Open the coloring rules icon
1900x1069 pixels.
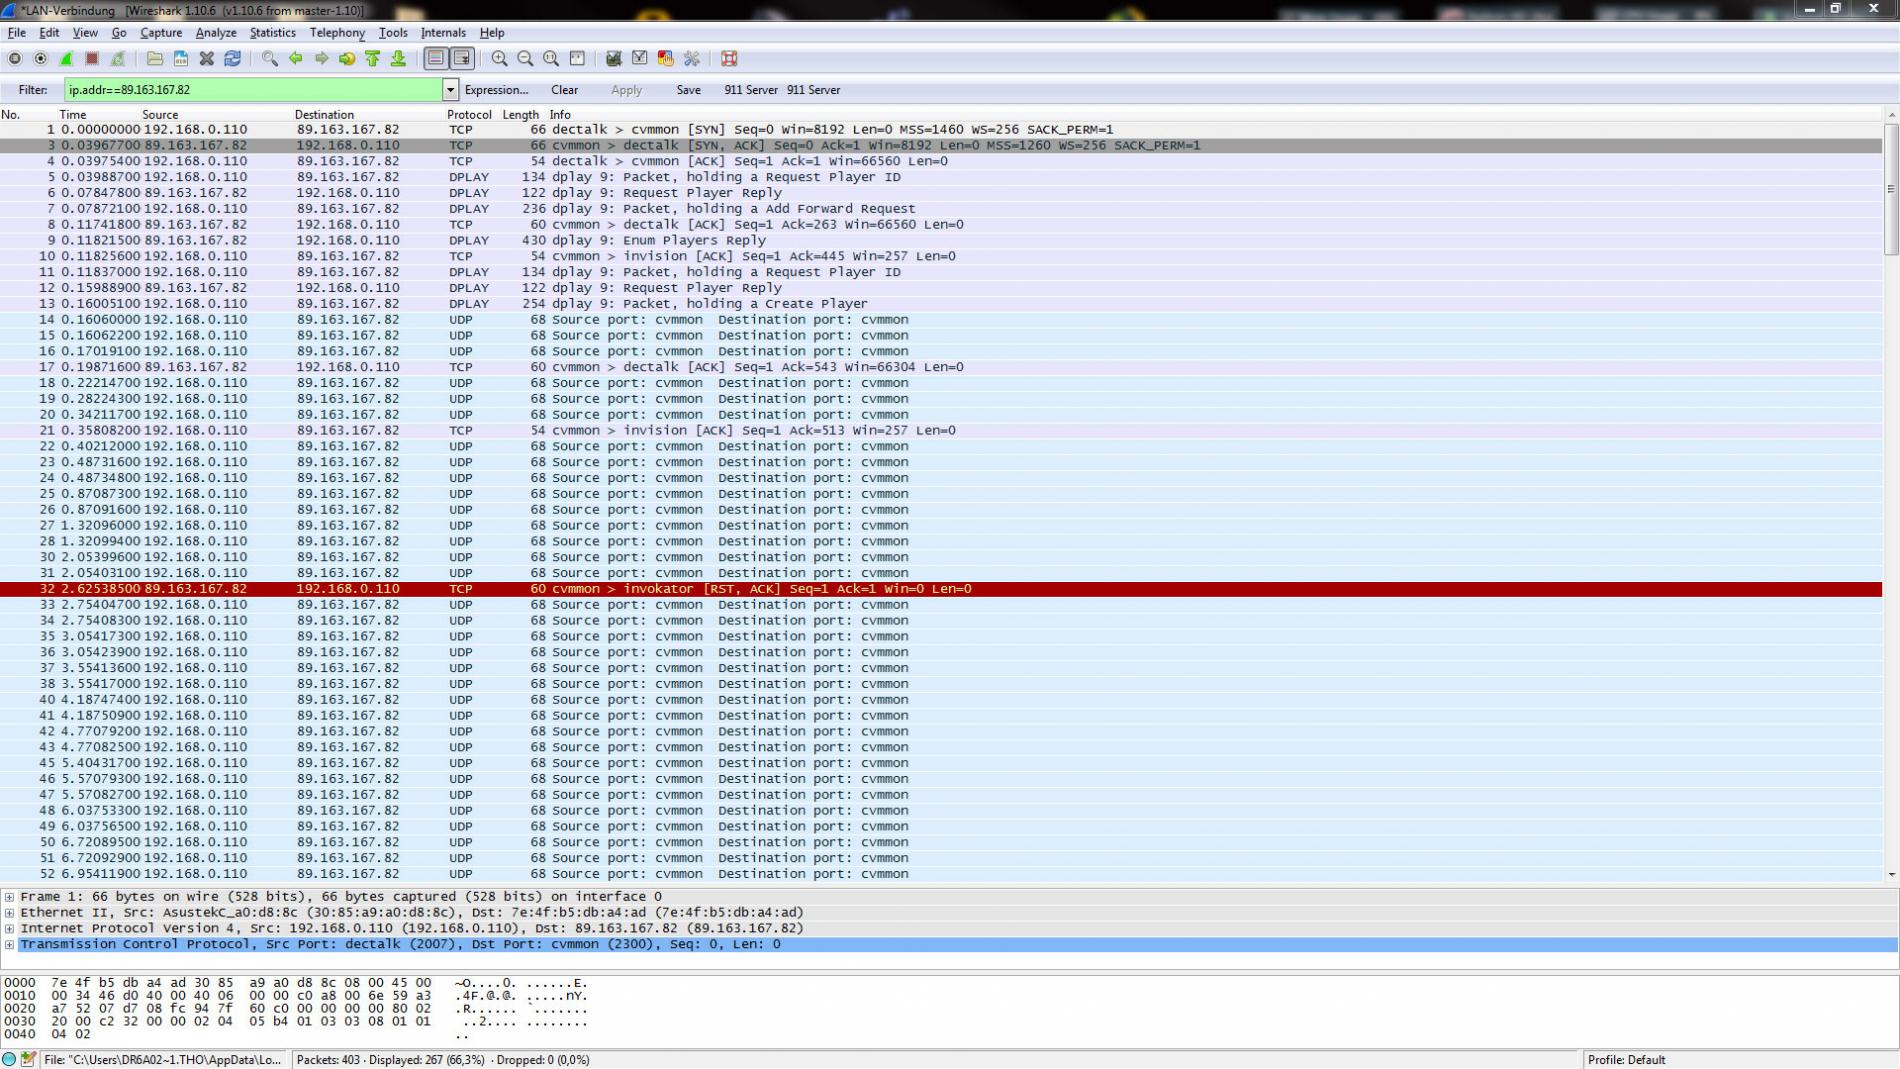(665, 59)
